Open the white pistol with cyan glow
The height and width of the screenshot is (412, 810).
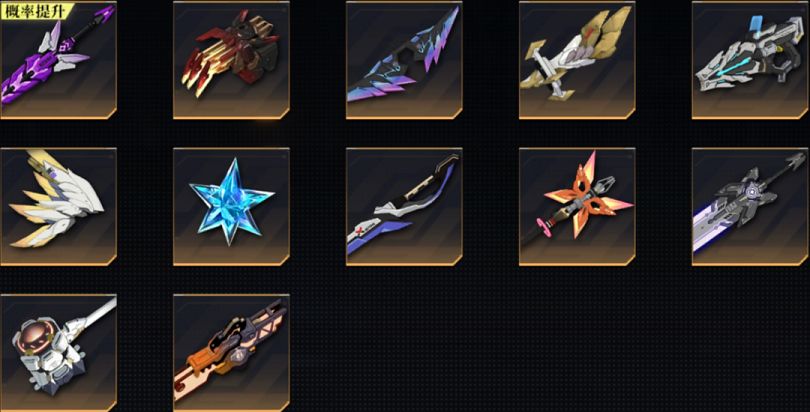tap(750, 60)
